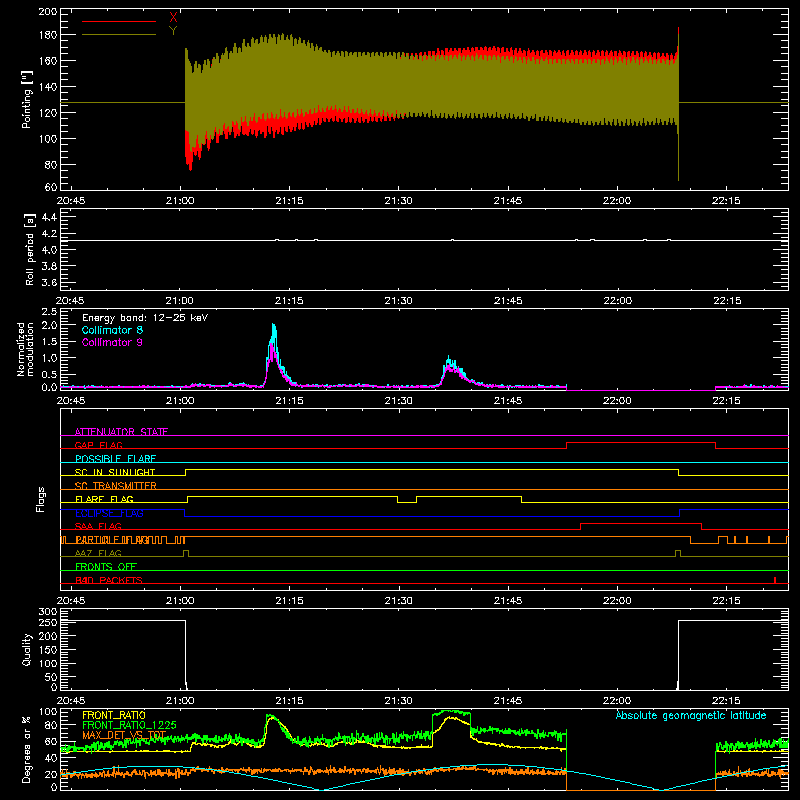Click the FLARE_FLAG label

click(x=104, y=499)
